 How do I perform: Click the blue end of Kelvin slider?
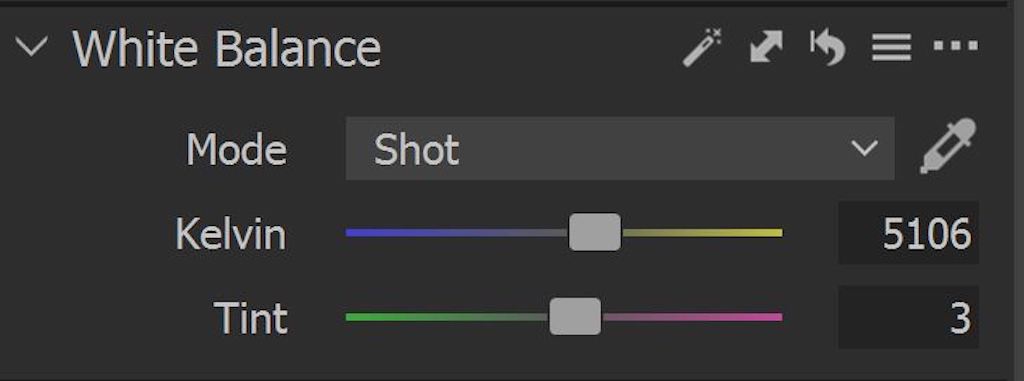coord(359,232)
